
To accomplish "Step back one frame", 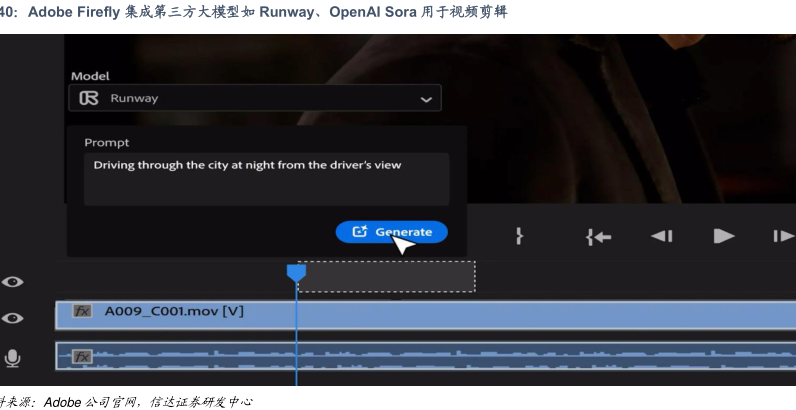I will click(661, 236).
